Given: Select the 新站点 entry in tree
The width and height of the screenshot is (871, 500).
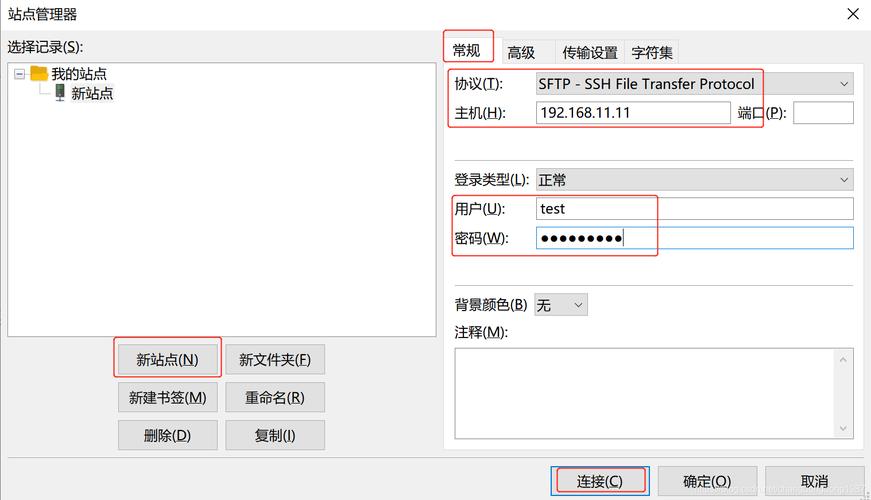Looking at the screenshot, I should (x=92, y=93).
